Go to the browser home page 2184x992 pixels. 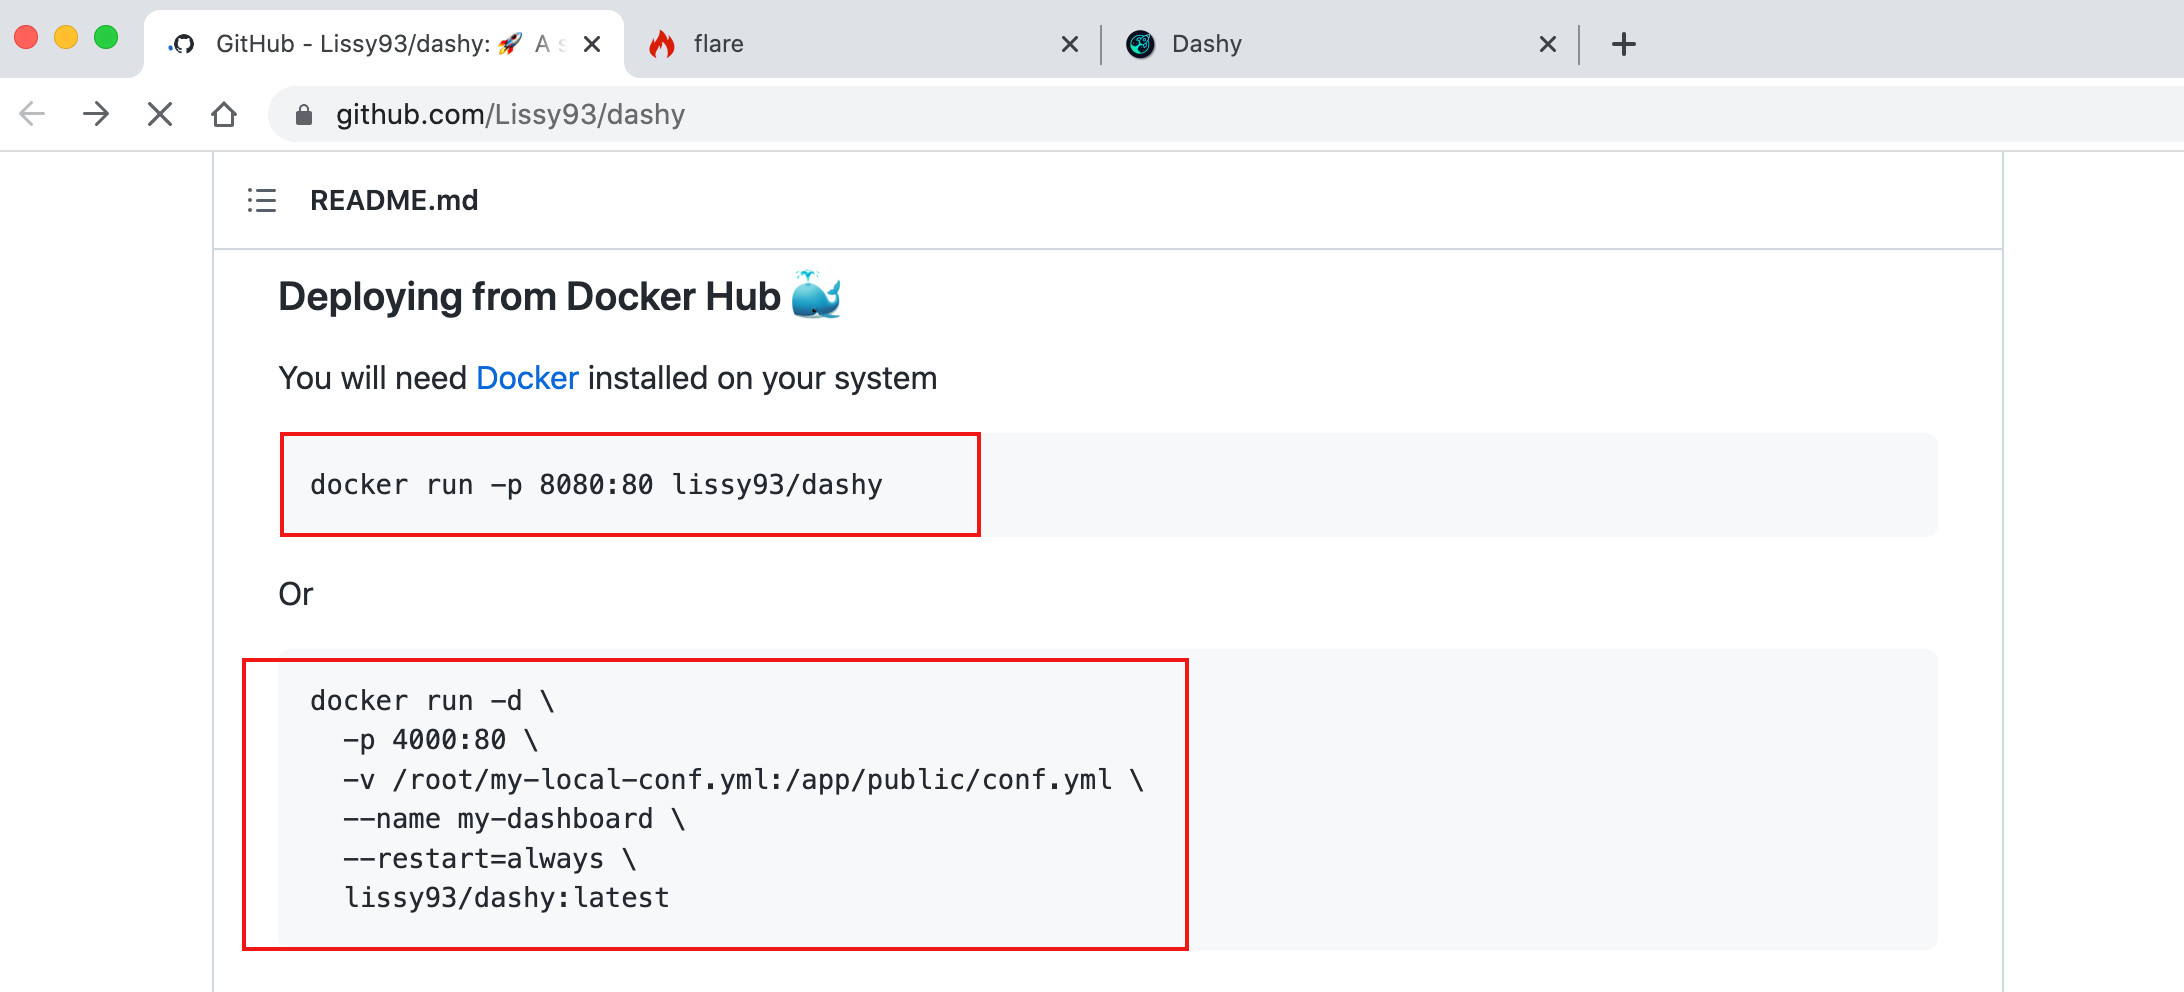(224, 114)
